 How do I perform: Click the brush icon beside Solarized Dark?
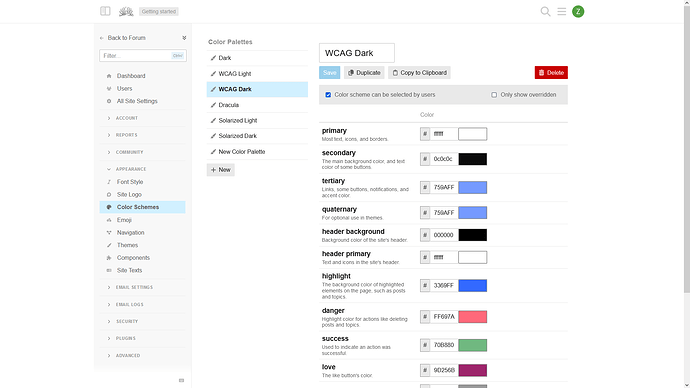pyautogui.click(x=213, y=136)
